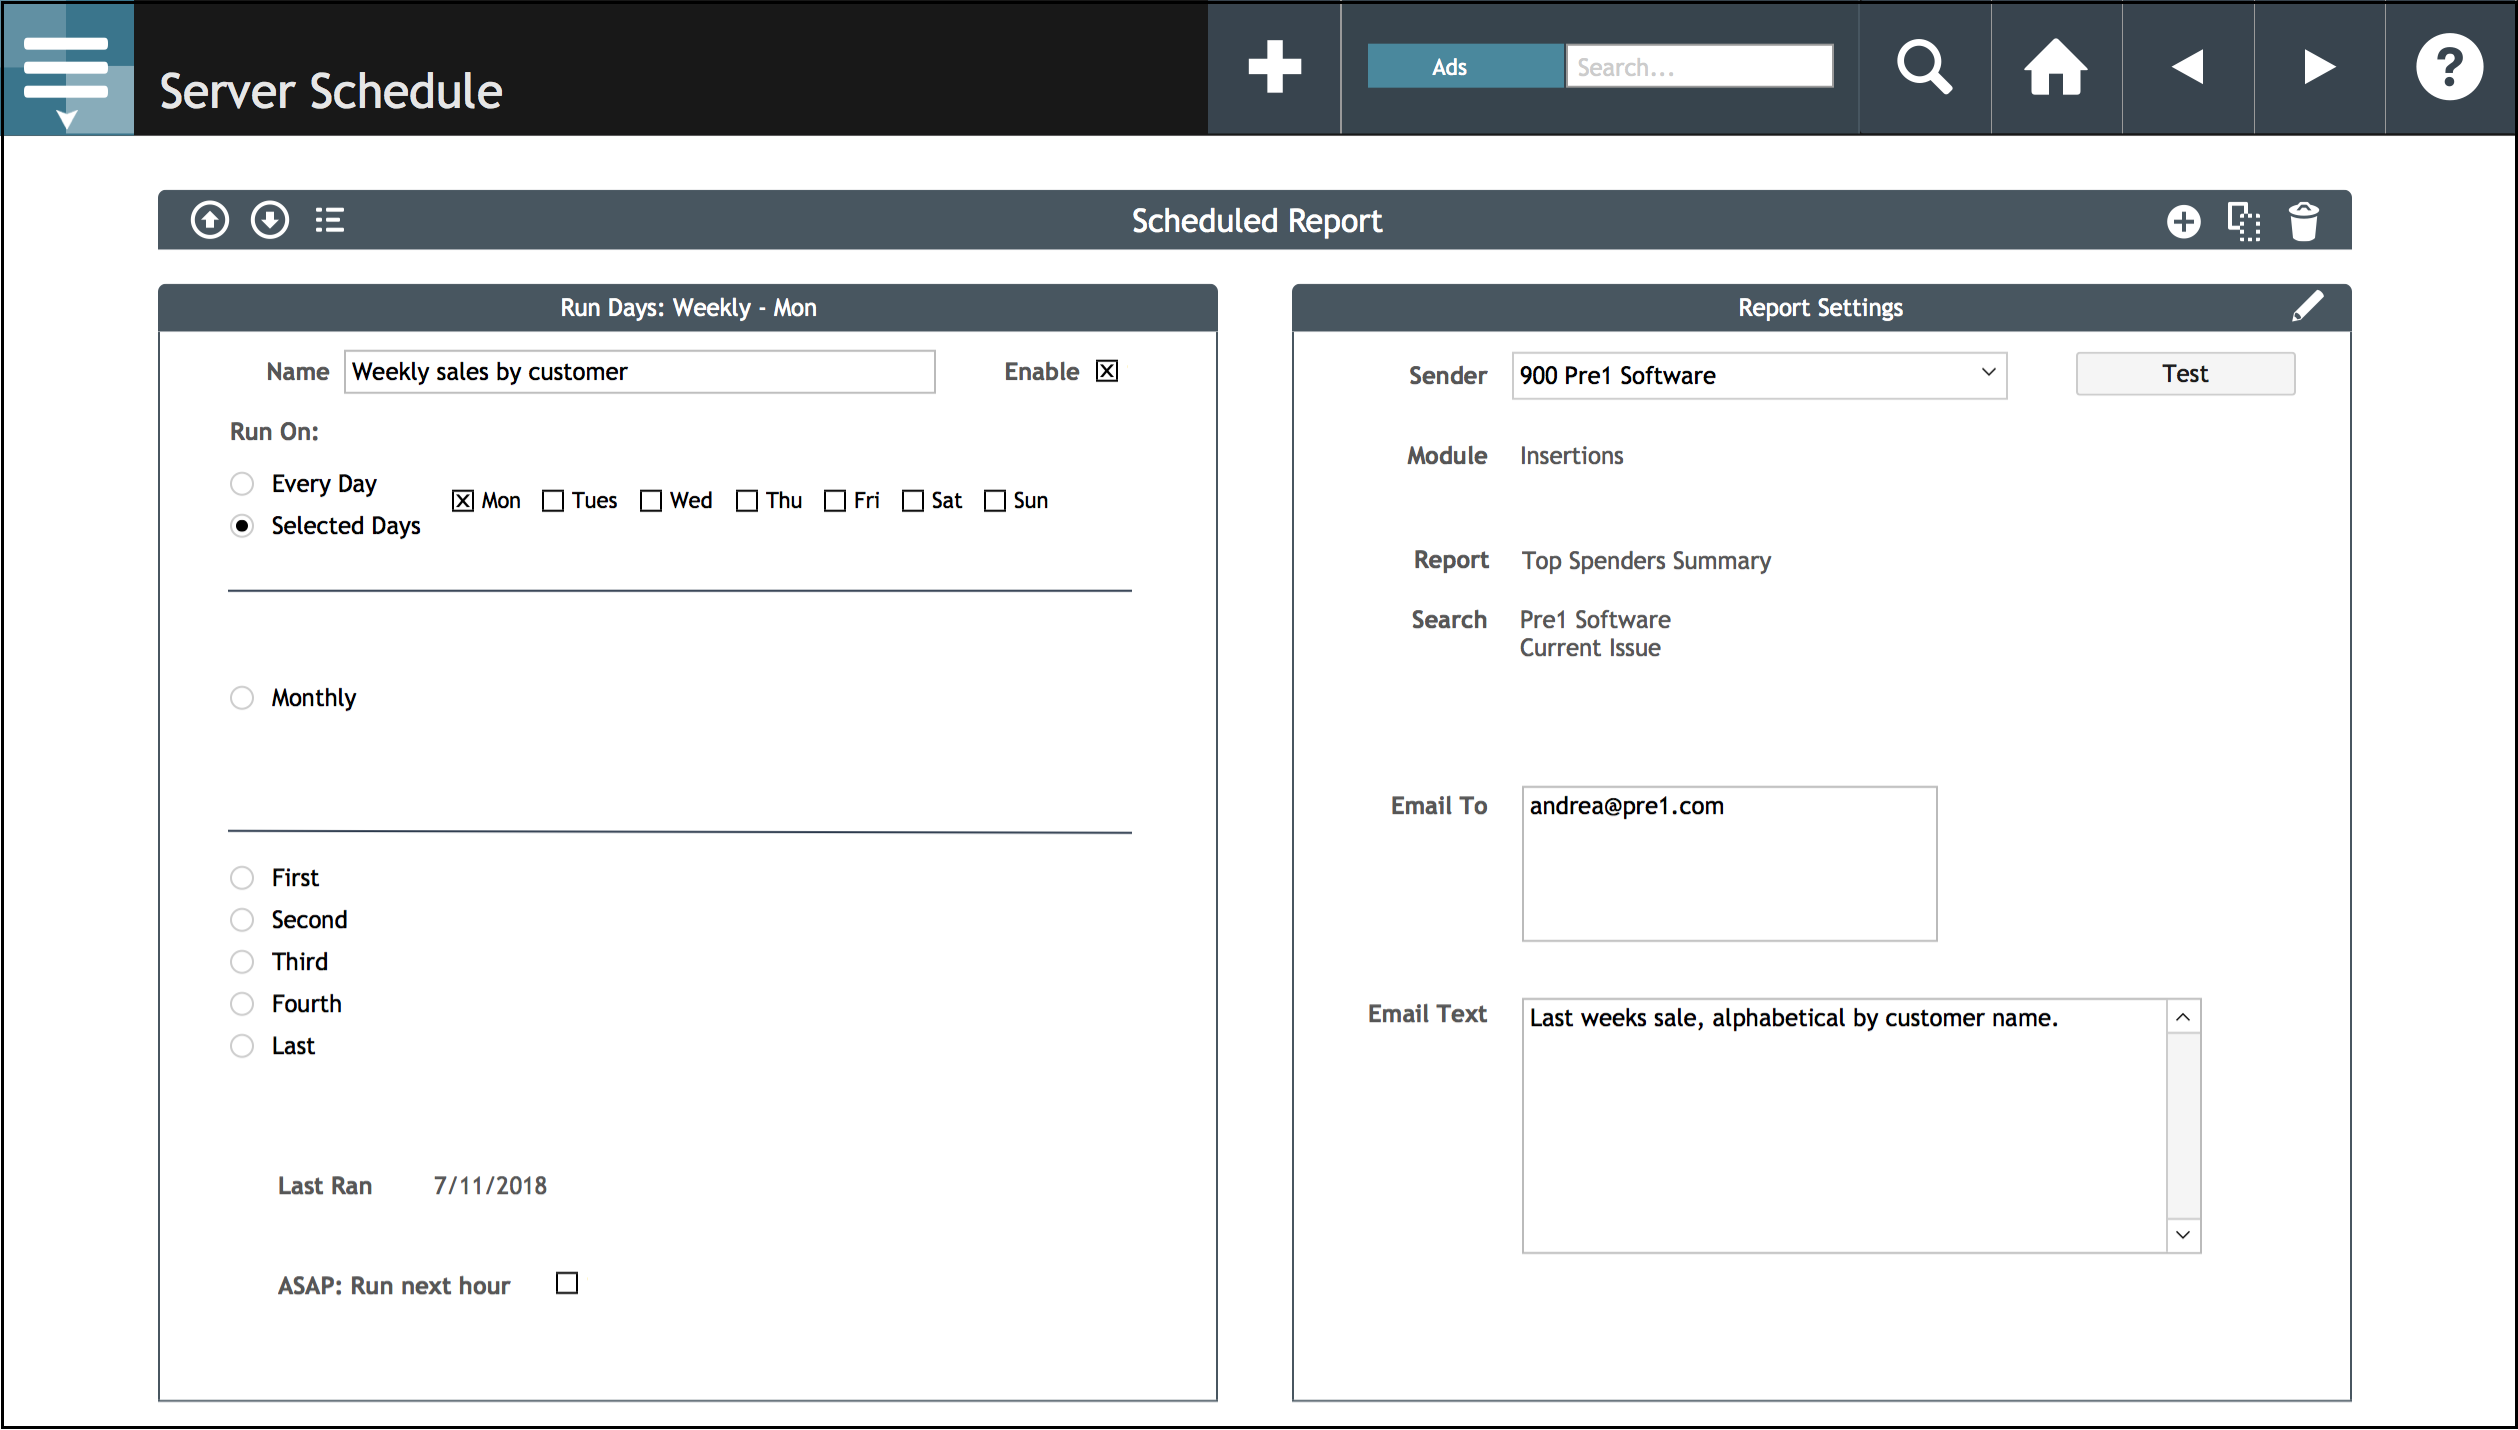Check the Sat checkbox
2518x1430 pixels.
click(913, 501)
